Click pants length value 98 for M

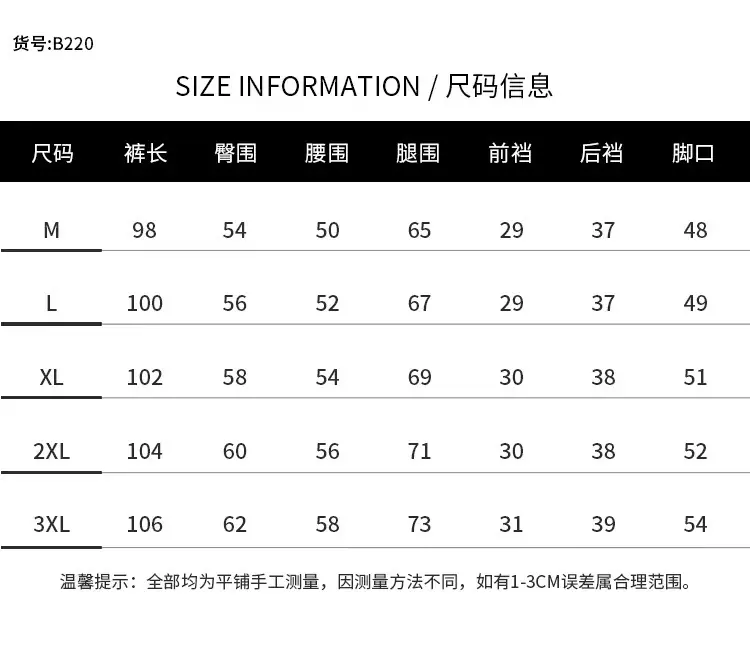(144, 231)
